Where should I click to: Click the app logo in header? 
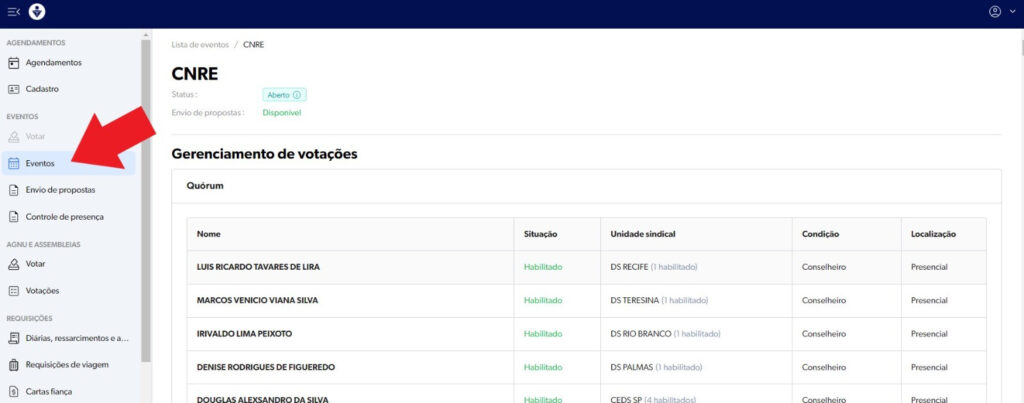pos(37,12)
